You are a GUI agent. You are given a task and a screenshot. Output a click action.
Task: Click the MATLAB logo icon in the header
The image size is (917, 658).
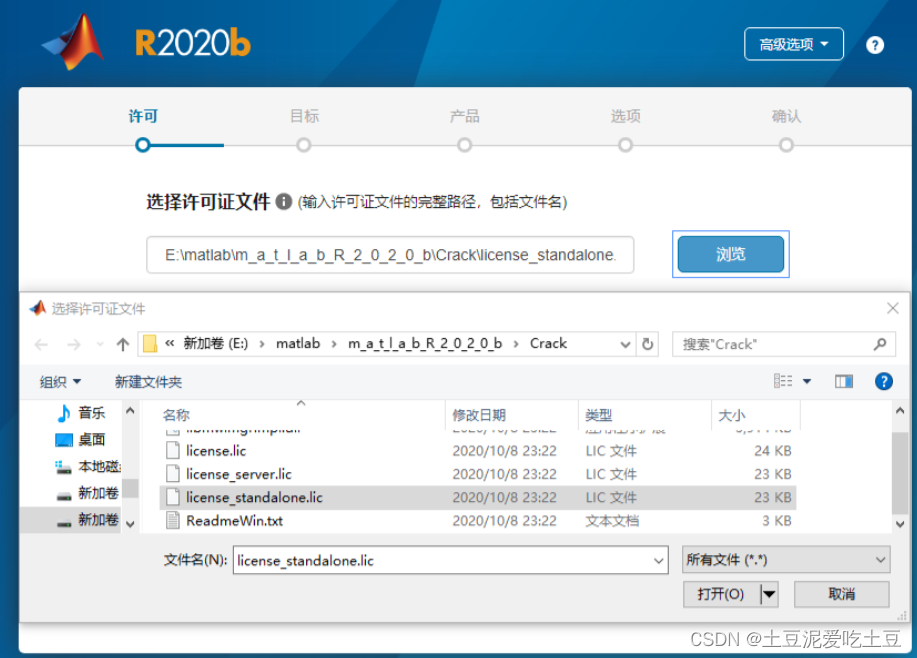click(74, 42)
